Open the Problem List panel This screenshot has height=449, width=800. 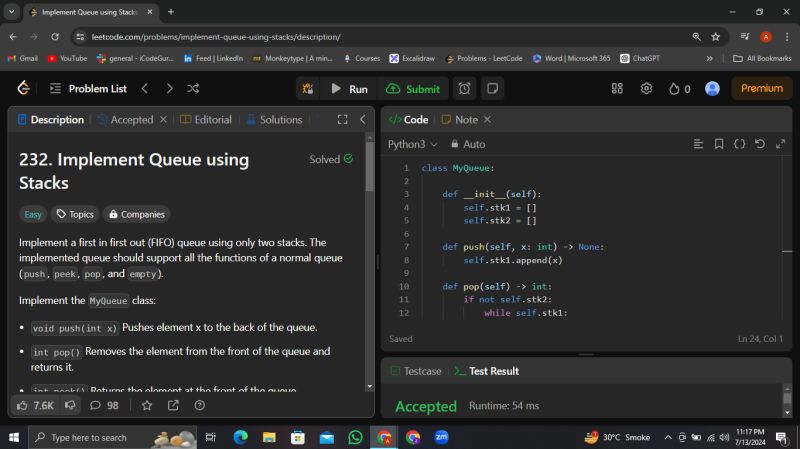pyautogui.click(x=88, y=89)
